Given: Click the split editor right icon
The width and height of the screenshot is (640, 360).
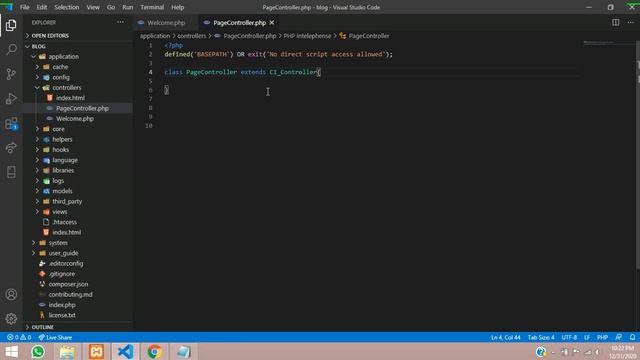Looking at the screenshot, I should [616, 22].
